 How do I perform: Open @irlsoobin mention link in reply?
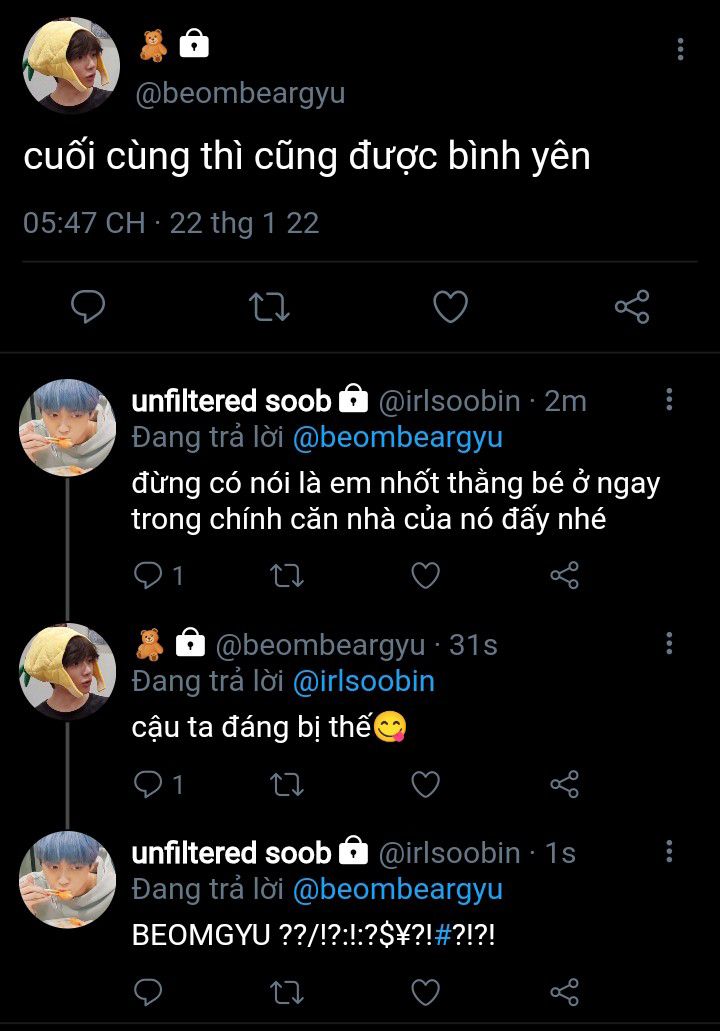[x=363, y=682]
